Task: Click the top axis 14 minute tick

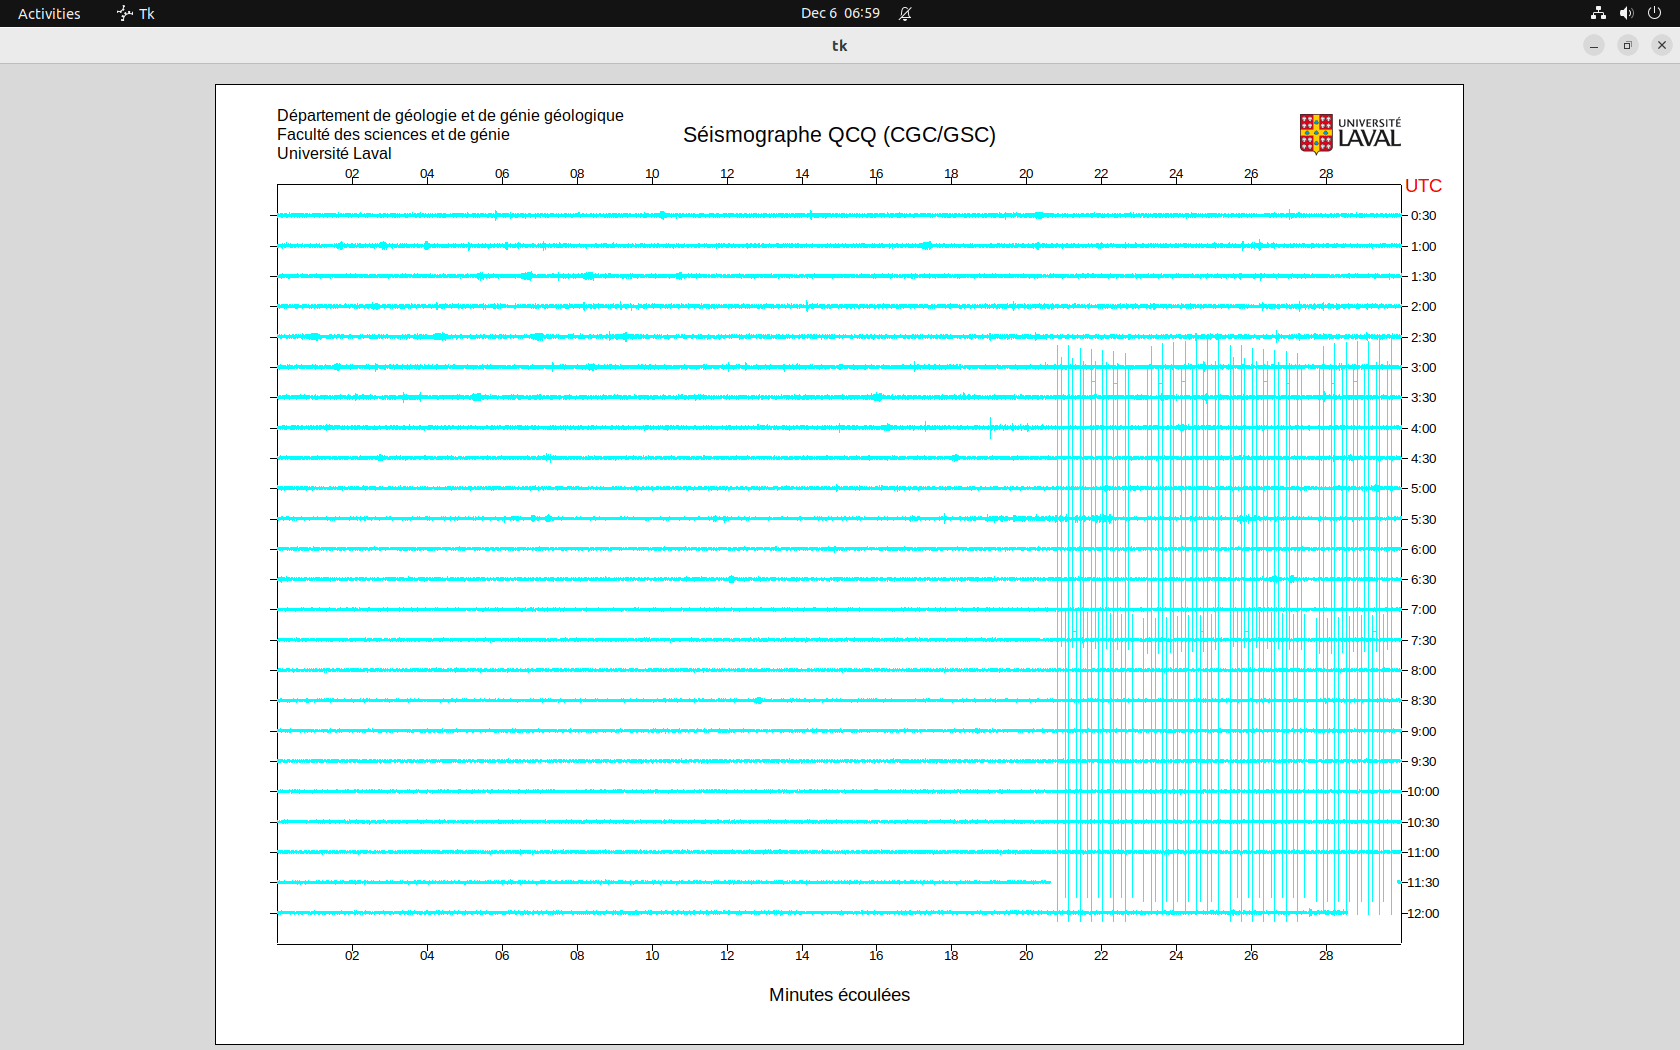Action: [x=802, y=174]
